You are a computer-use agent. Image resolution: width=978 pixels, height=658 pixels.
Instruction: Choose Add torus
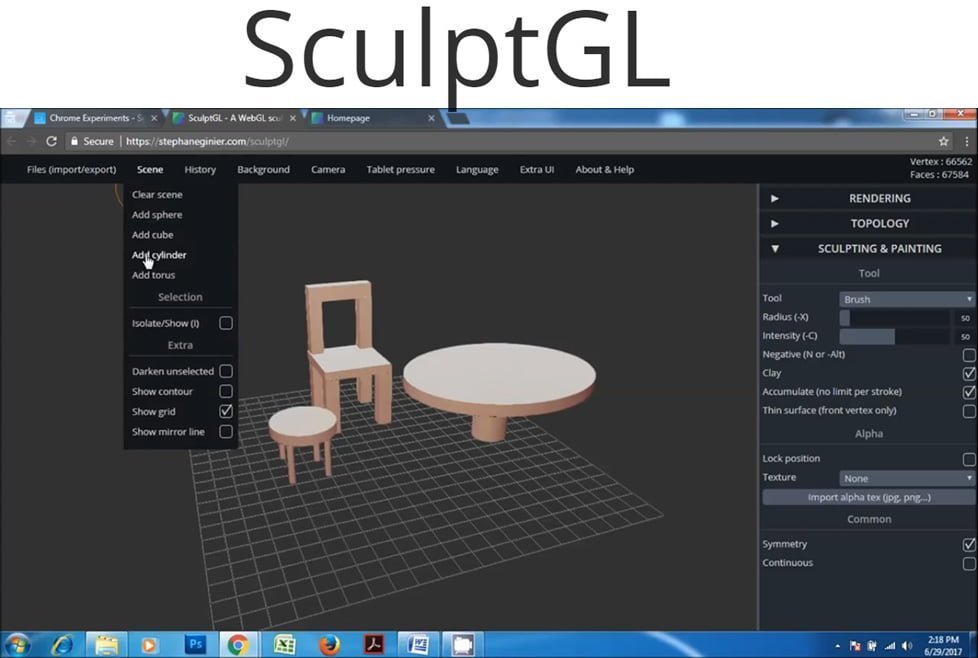153,275
